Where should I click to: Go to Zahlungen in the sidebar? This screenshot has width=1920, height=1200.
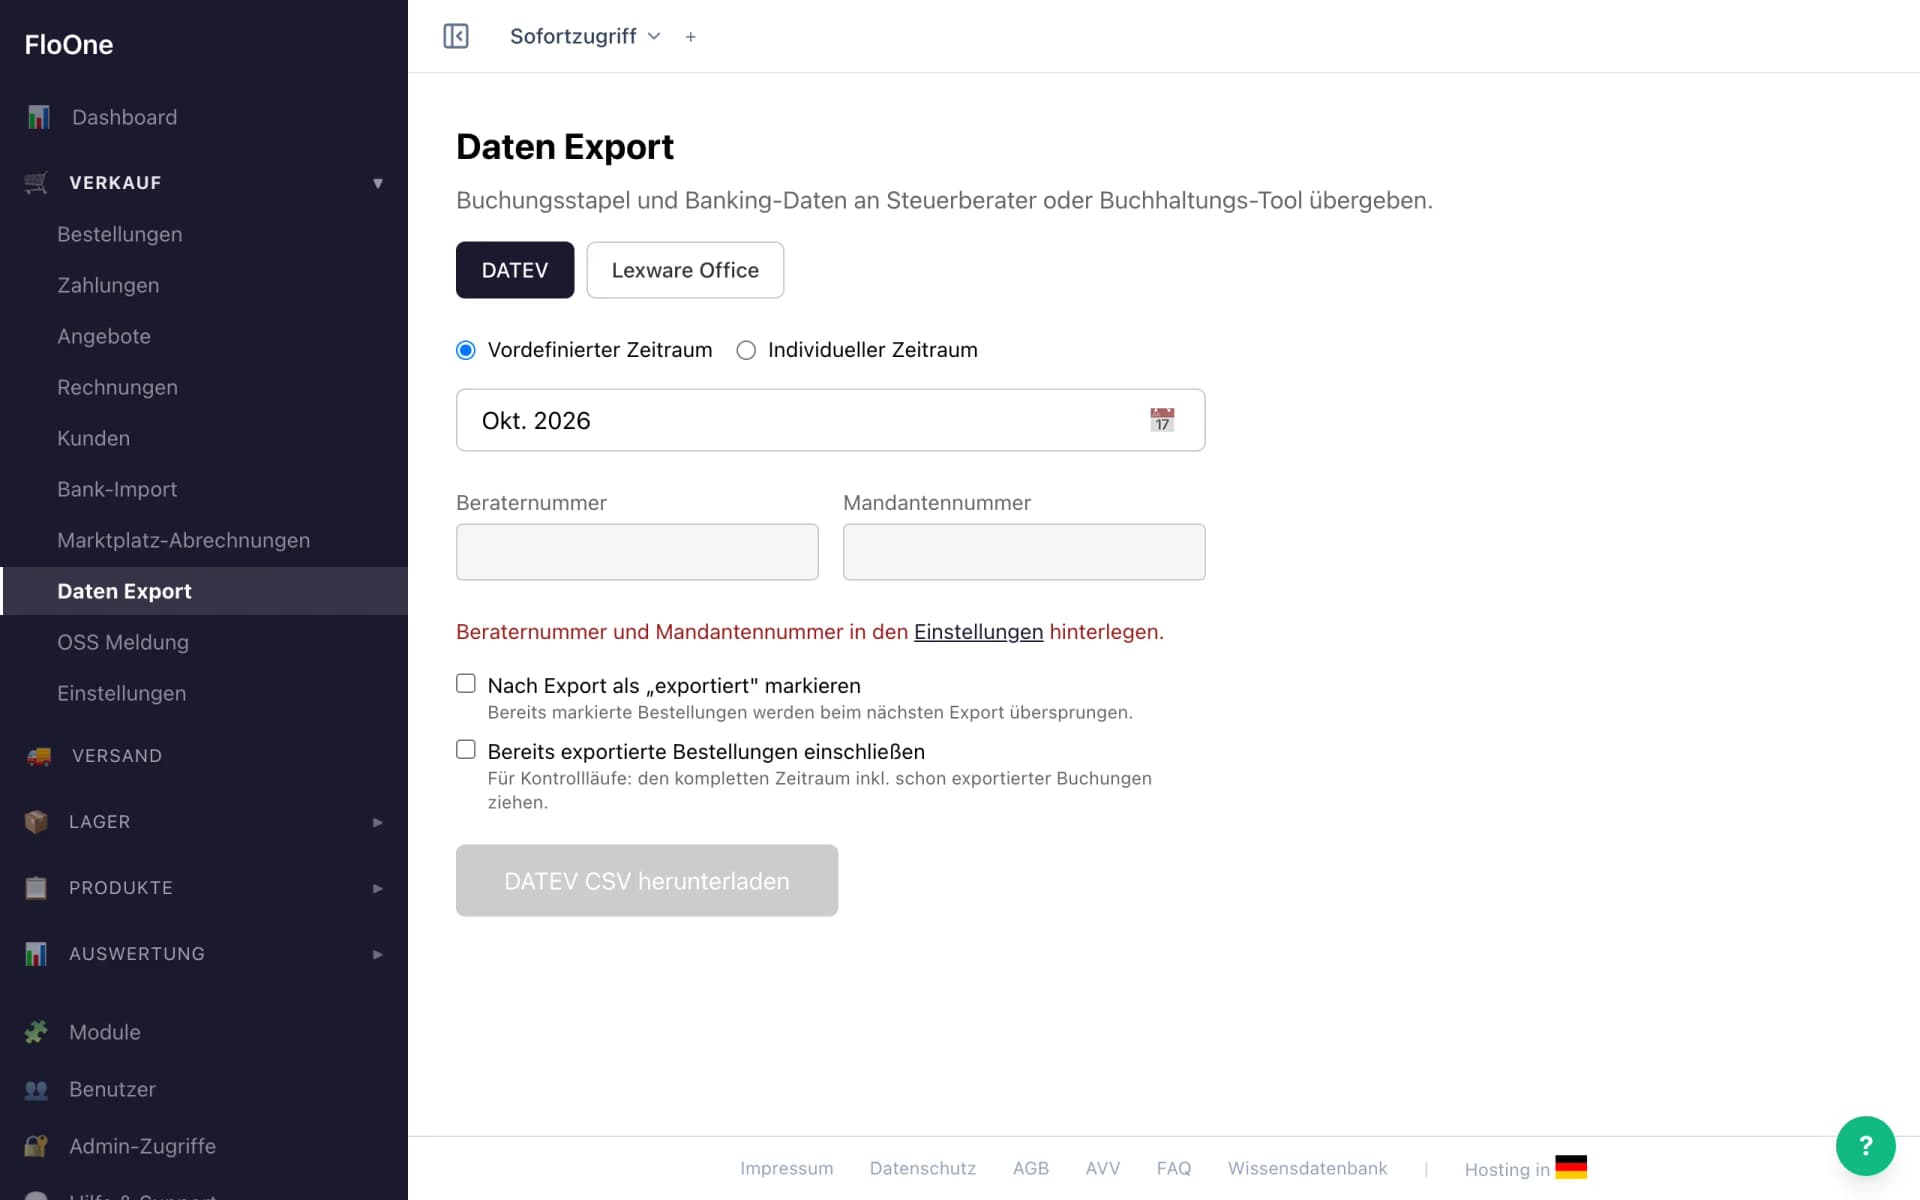tap(108, 285)
